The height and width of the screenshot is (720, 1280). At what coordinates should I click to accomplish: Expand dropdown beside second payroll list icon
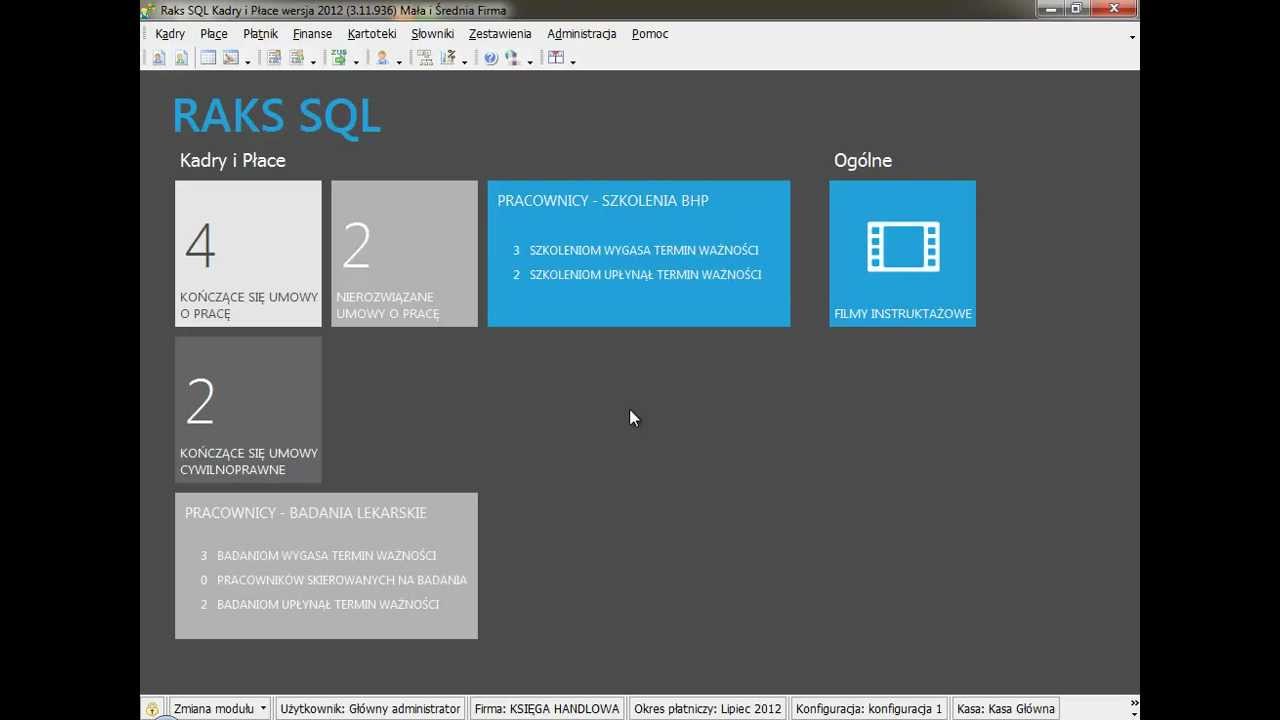tap(313, 62)
